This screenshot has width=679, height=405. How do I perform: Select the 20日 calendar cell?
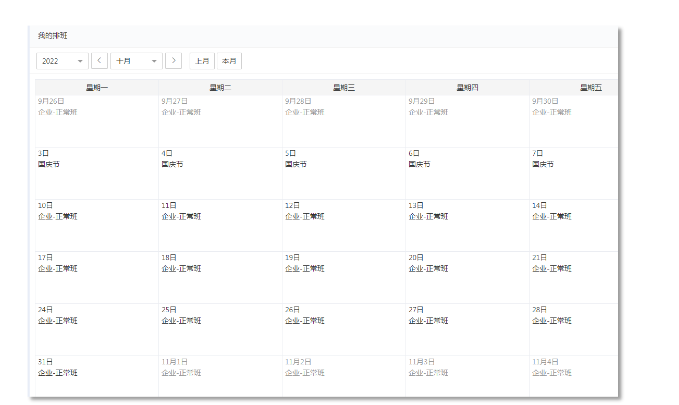tap(466, 277)
